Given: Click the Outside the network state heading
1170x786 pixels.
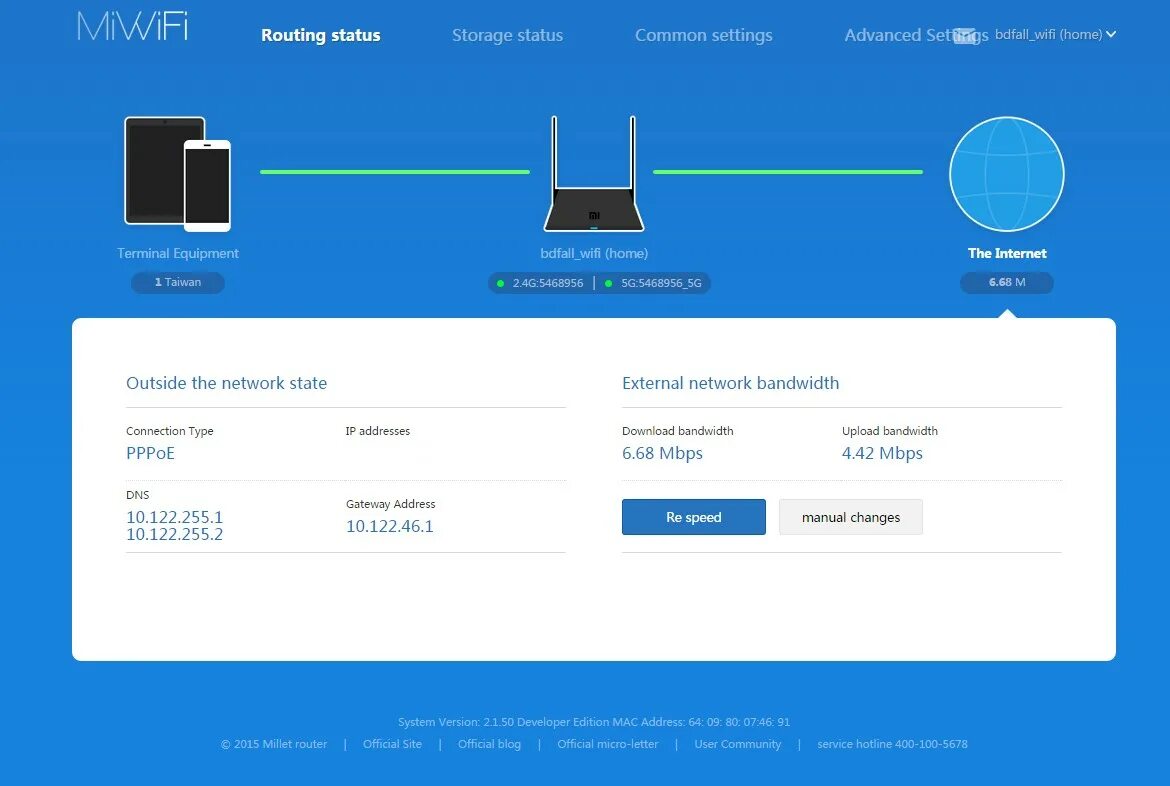Looking at the screenshot, I should click(226, 383).
